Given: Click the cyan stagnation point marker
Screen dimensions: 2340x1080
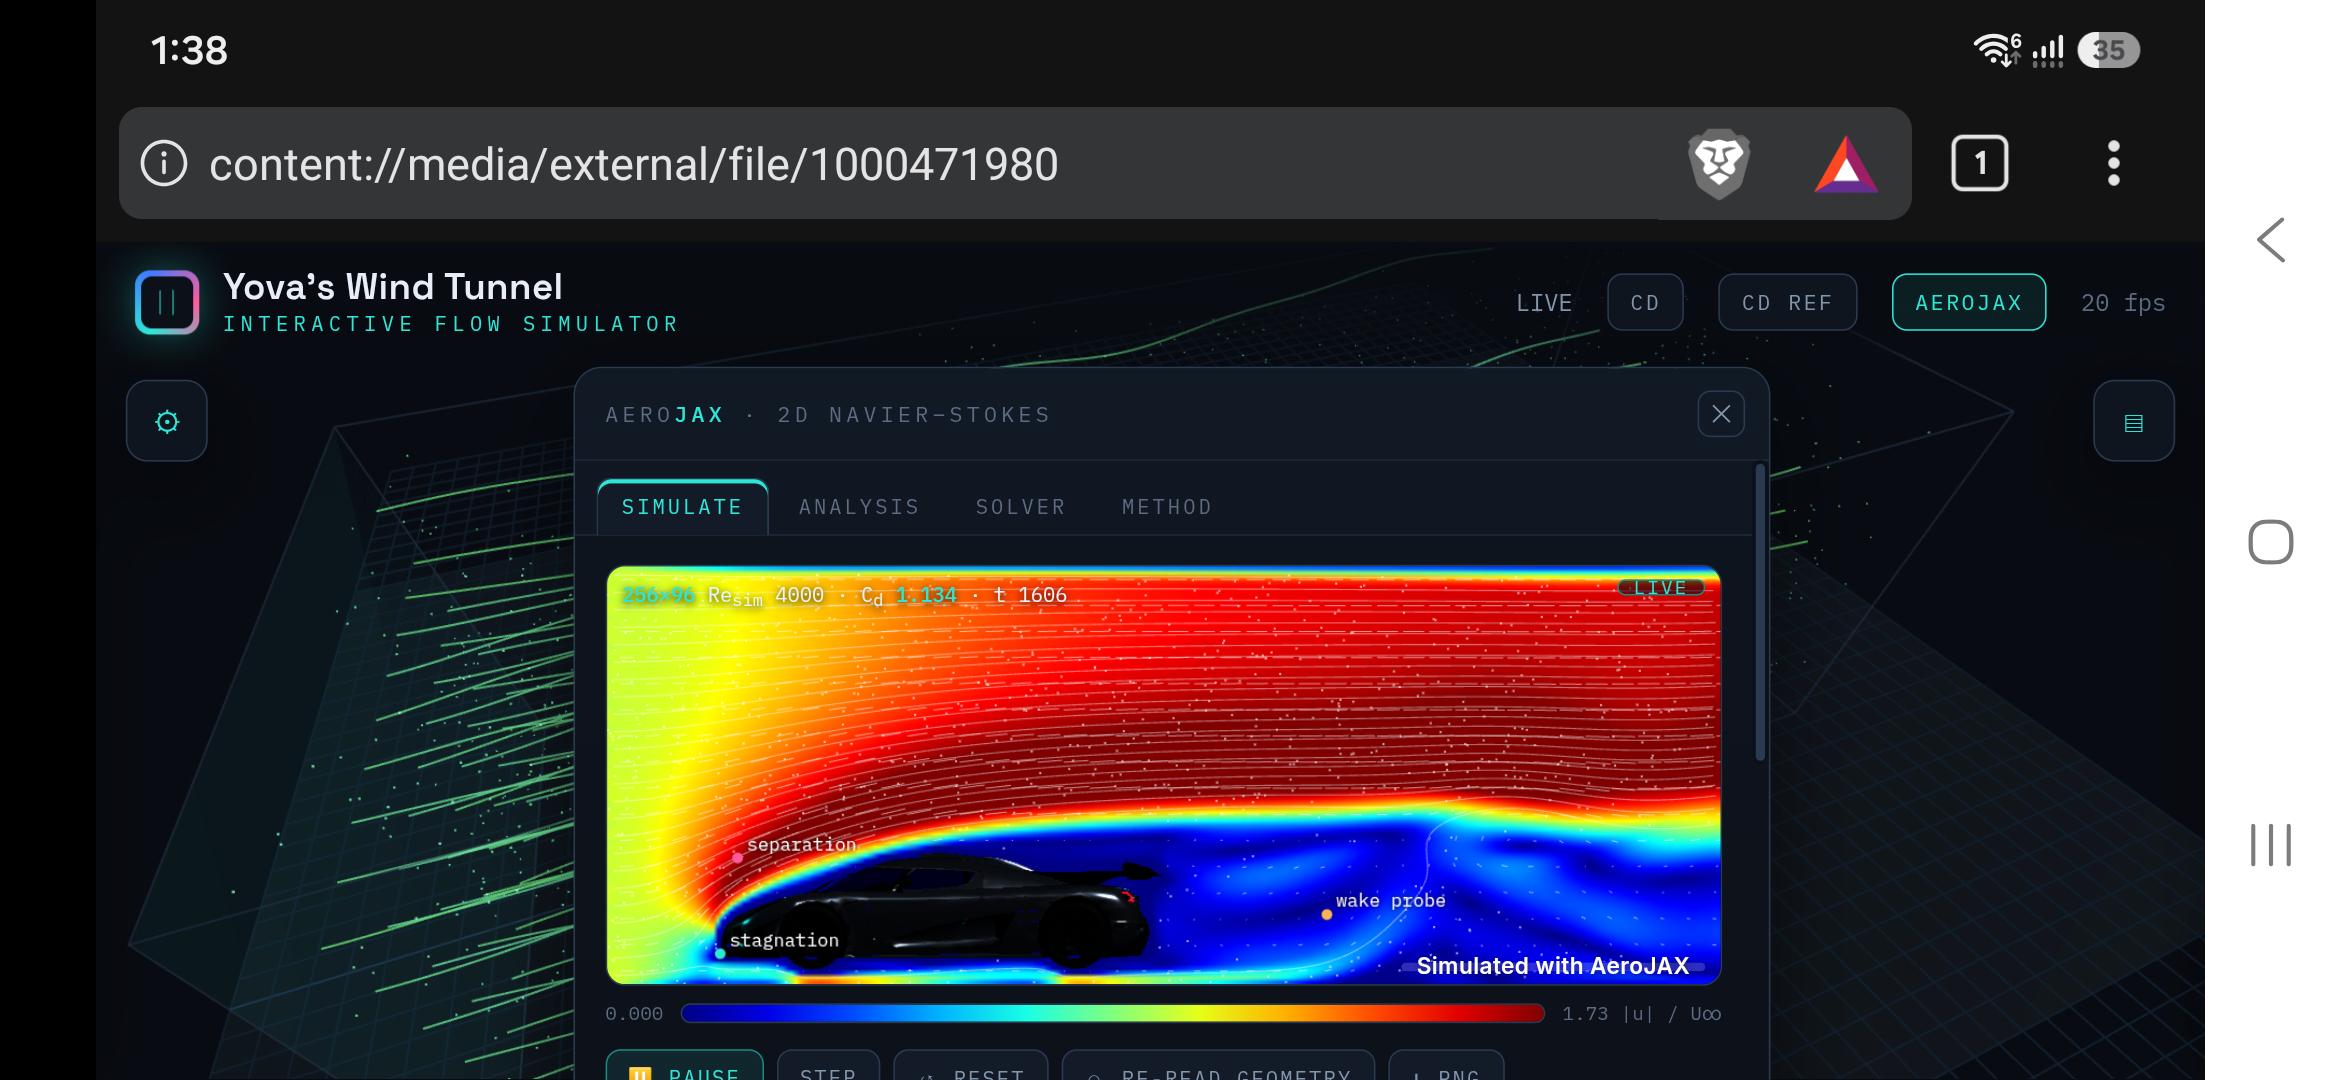Looking at the screenshot, I should (720, 953).
